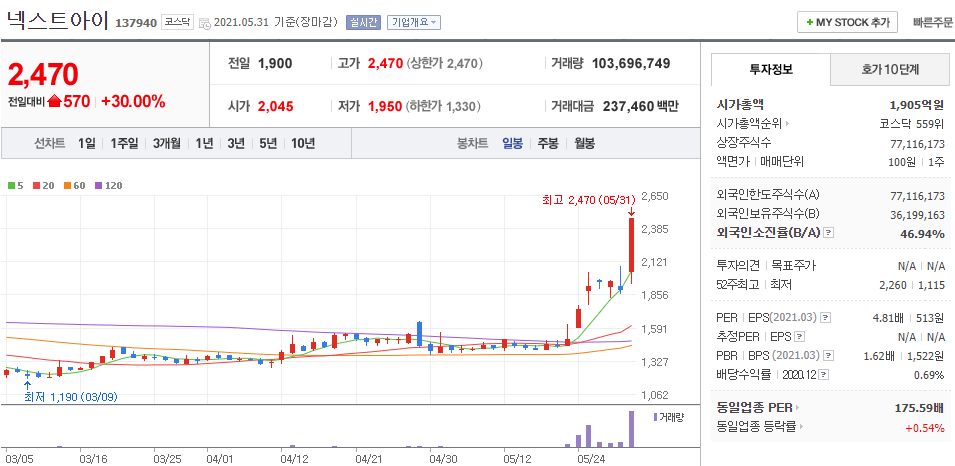The height and width of the screenshot is (466, 955).
Task: Click the help icon next to 배당수익률
Action: coord(824,375)
